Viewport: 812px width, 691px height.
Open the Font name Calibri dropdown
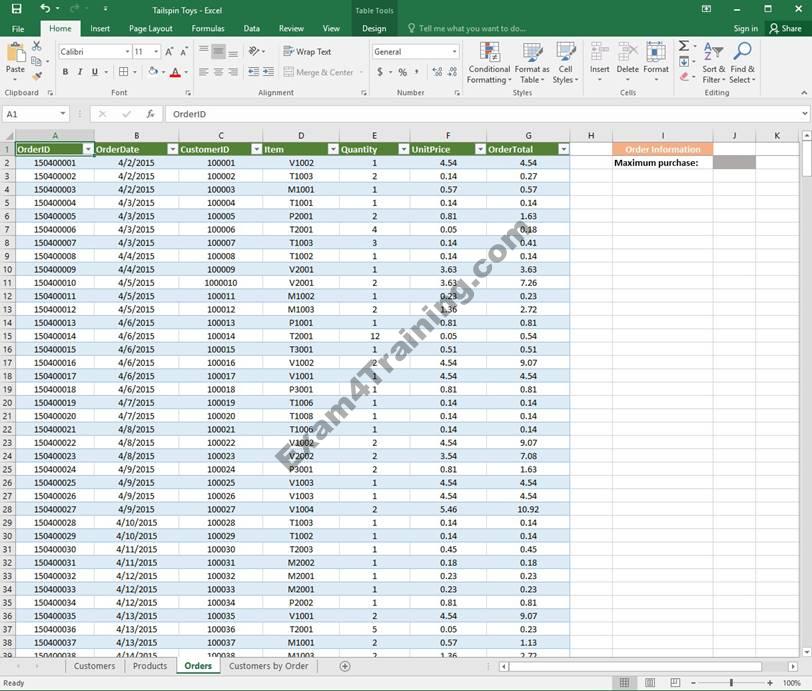pyautogui.click(x=127, y=51)
